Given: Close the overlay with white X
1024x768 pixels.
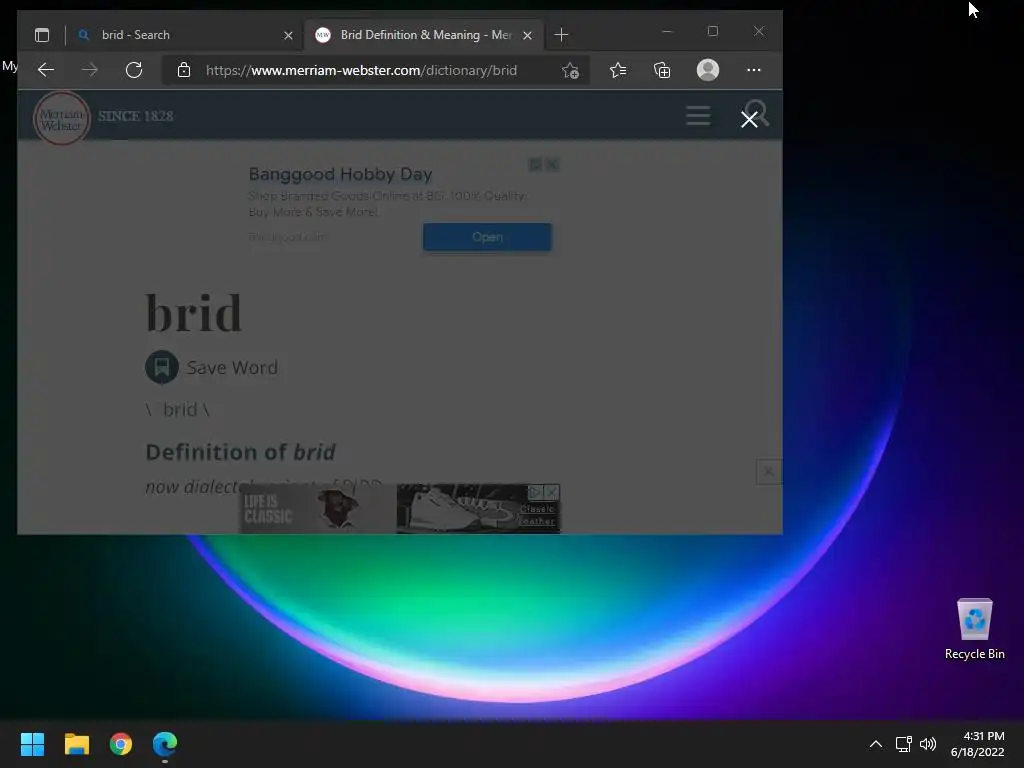Looking at the screenshot, I should 749,119.
